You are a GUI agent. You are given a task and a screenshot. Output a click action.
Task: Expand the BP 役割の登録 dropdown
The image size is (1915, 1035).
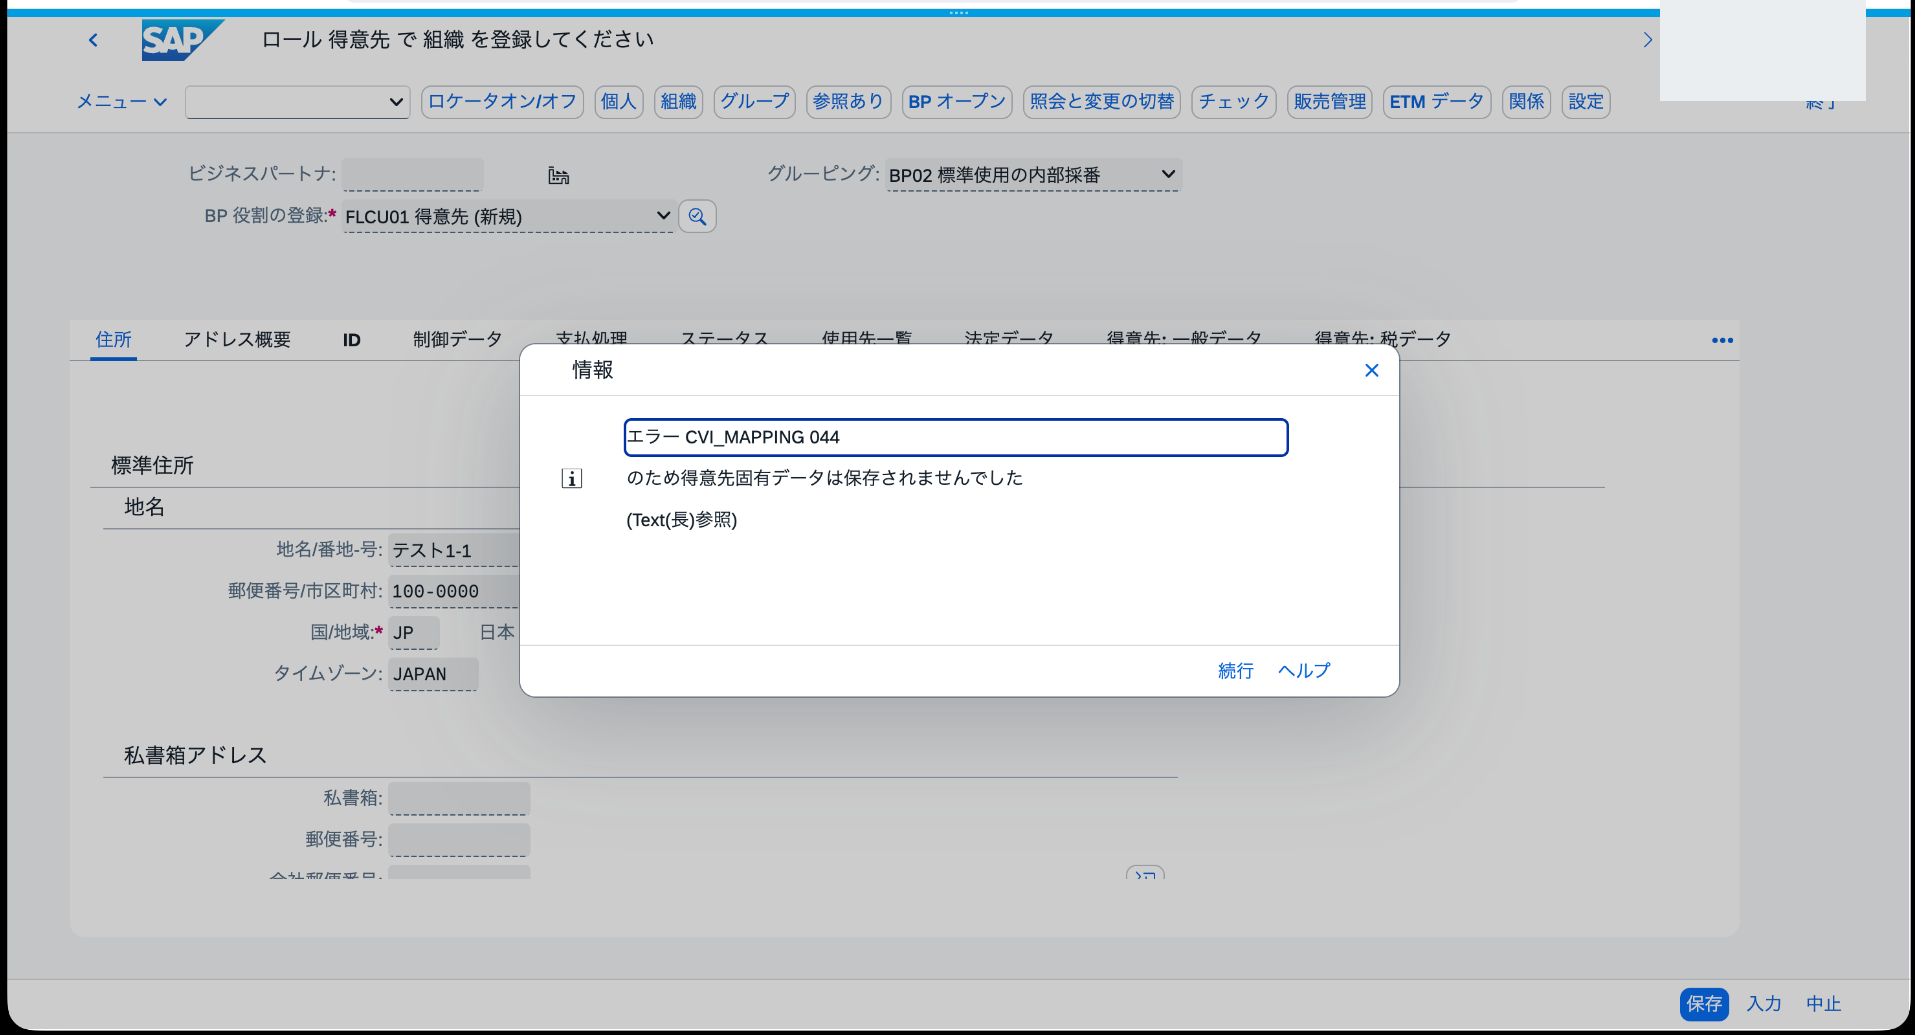point(662,216)
